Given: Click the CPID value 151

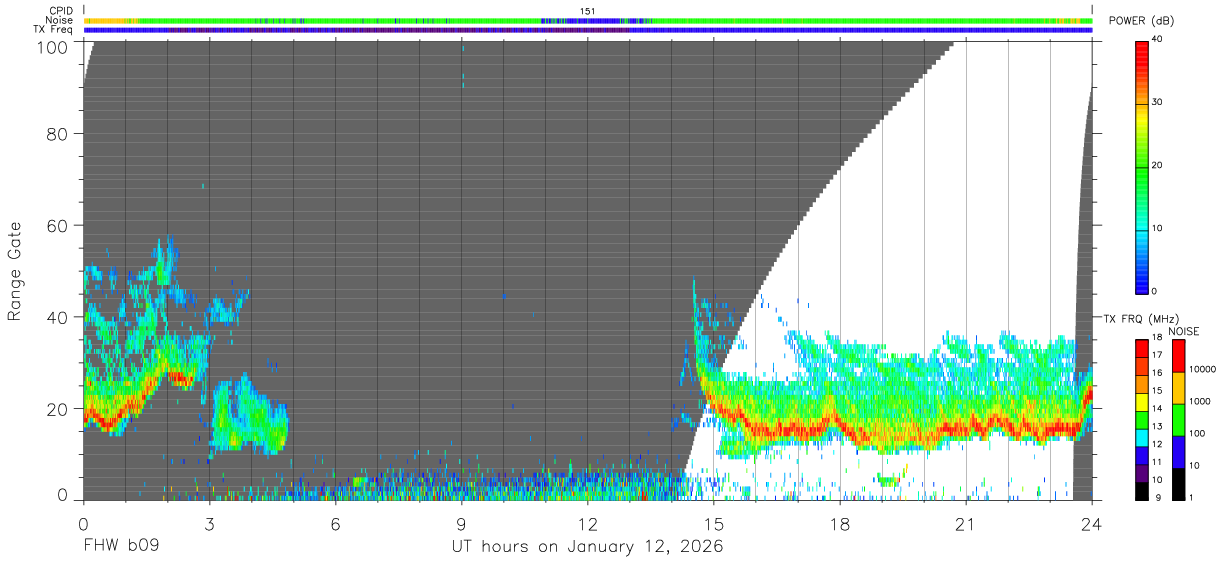Looking at the screenshot, I should pos(588,11).
